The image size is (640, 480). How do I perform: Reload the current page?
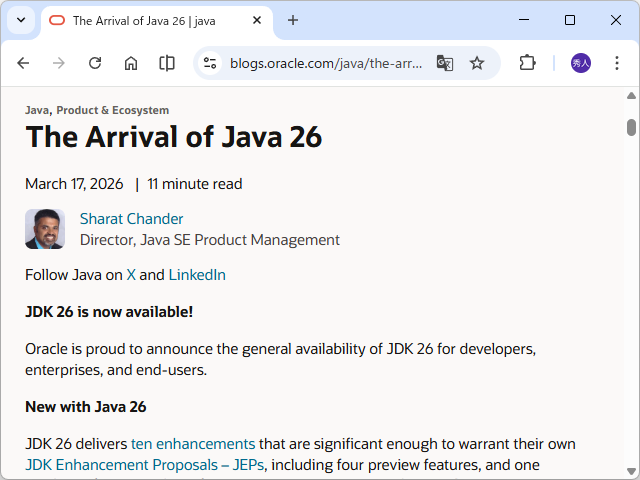click(x=95, y=63)
